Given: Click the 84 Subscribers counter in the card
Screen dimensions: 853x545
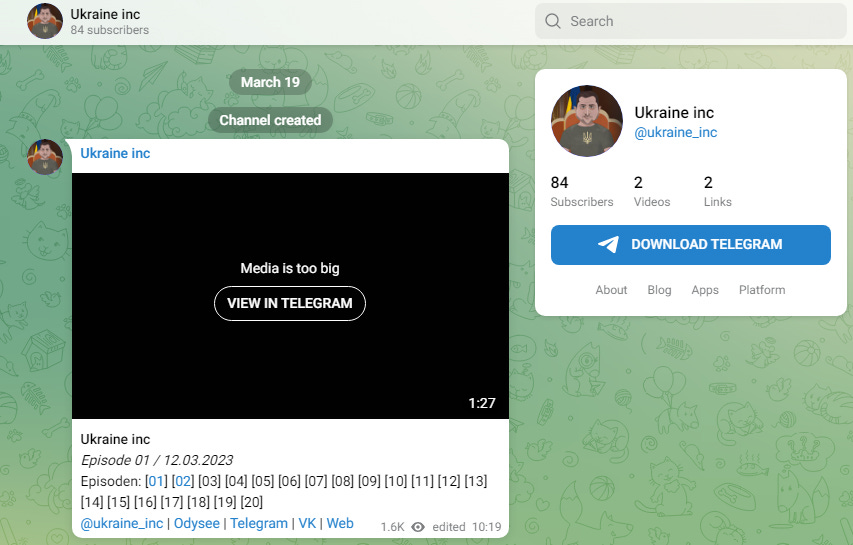Looking at the screenshot, I should (x=582, y=191).
